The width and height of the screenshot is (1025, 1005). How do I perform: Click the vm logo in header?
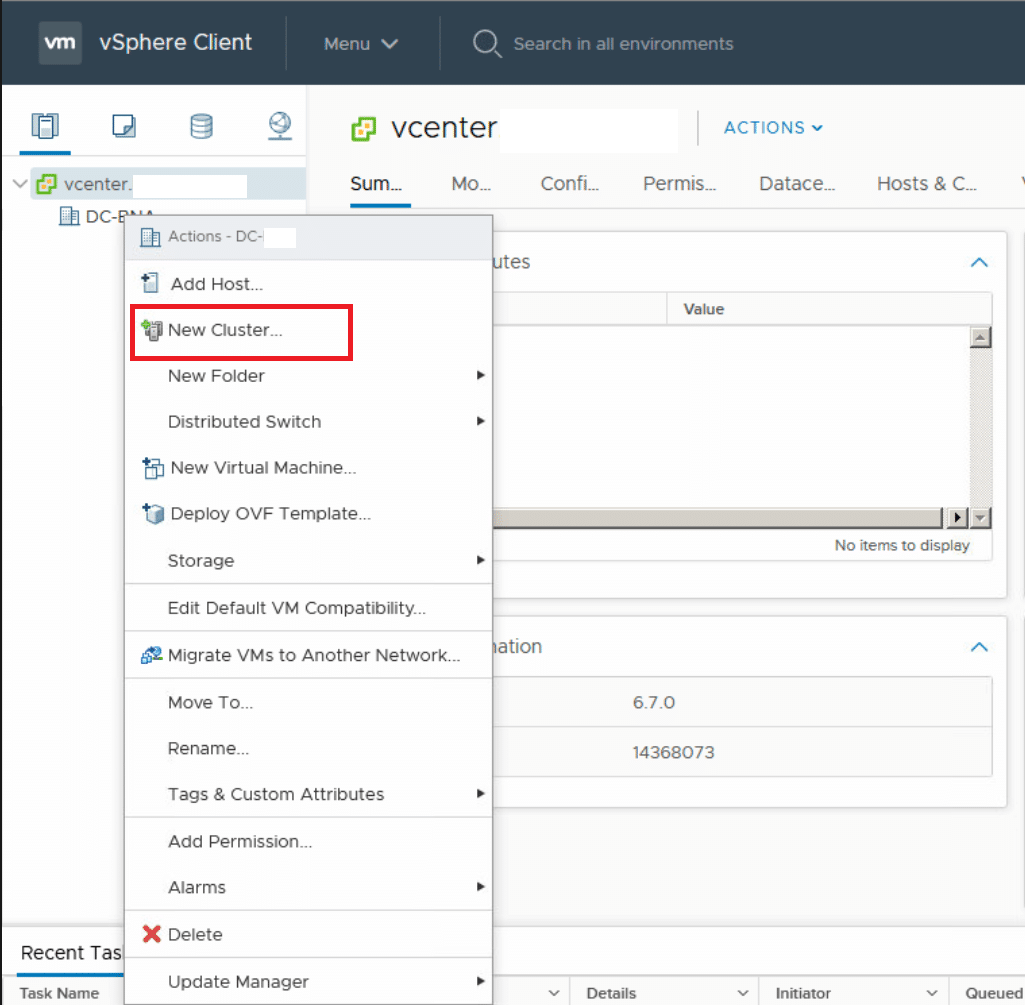click(59, 43)
